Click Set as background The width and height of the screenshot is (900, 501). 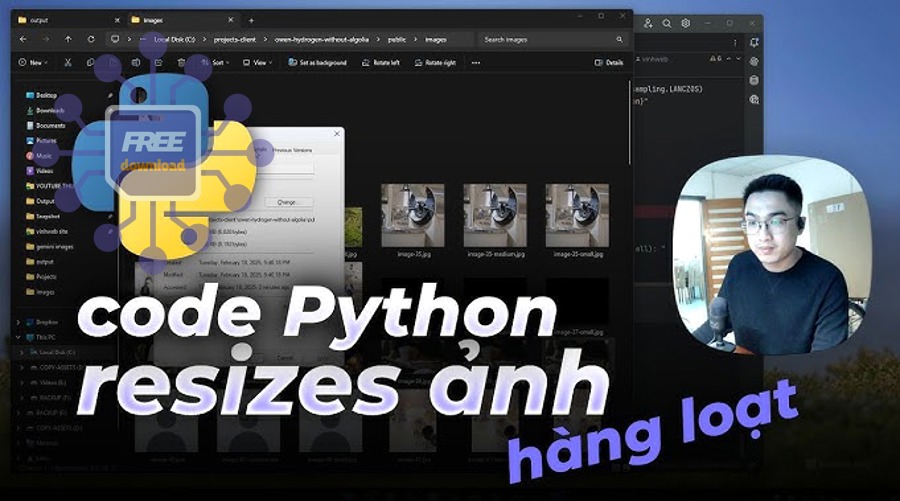pyautogui.click(x=318, y=62)
